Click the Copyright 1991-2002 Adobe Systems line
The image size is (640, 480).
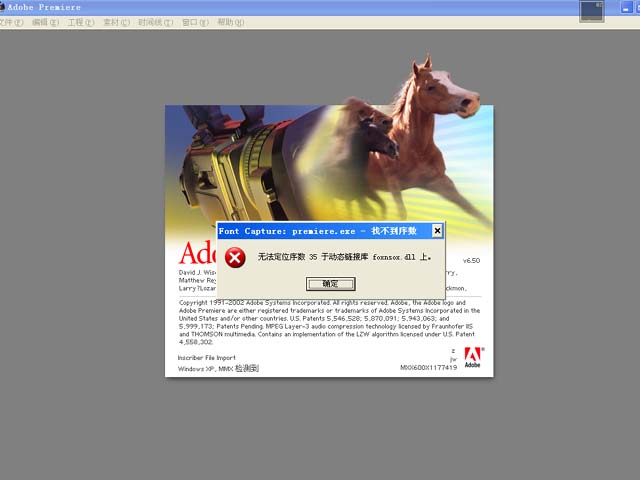(322, 303)
